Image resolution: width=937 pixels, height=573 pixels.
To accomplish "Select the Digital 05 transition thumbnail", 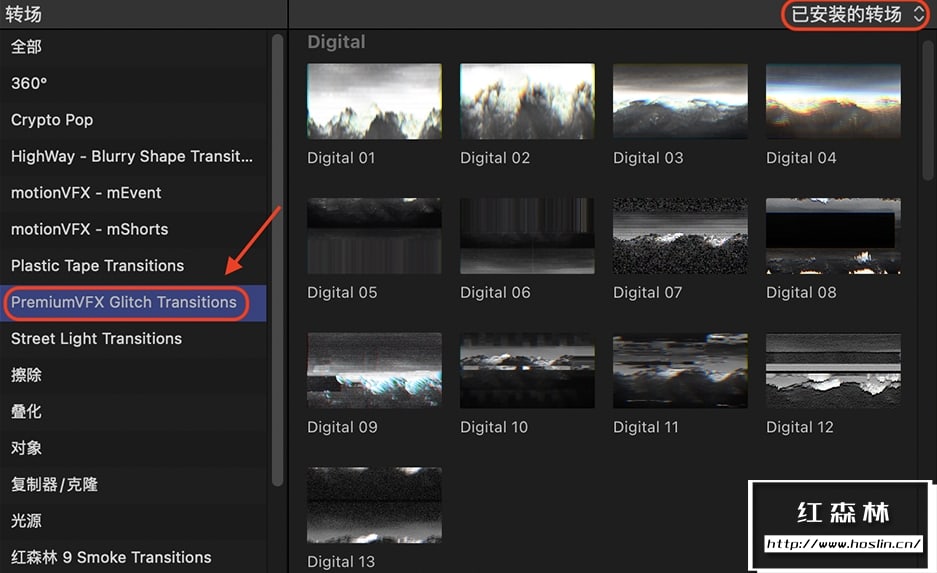I will pos(375,236).
